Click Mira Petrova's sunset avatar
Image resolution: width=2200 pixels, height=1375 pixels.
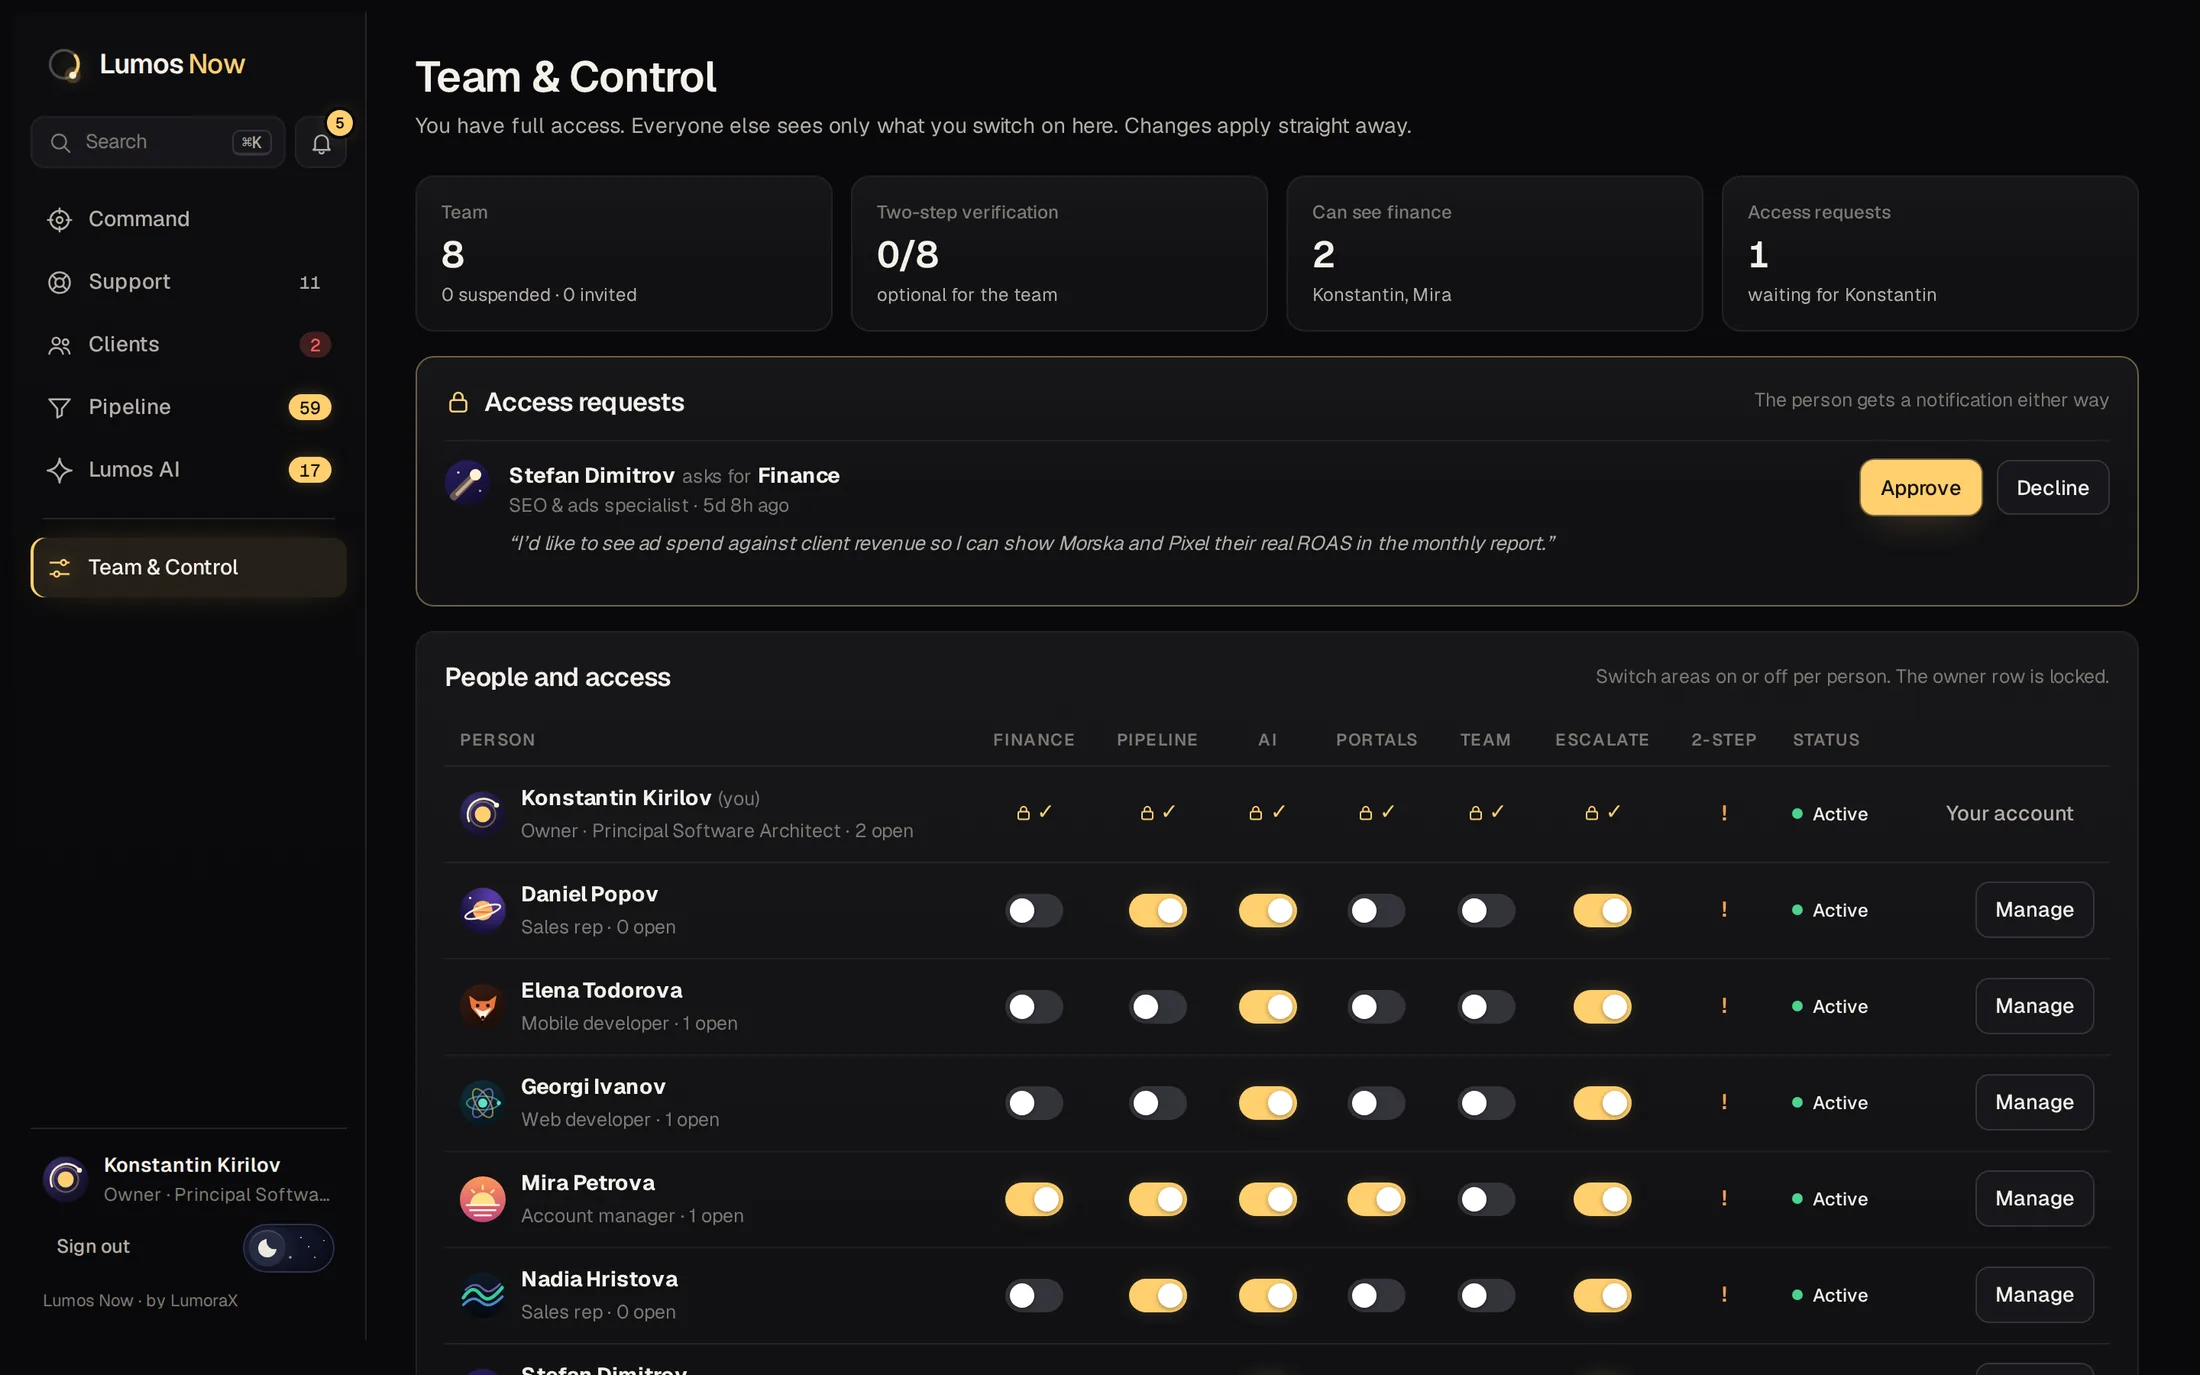(x=482, y=1199)
